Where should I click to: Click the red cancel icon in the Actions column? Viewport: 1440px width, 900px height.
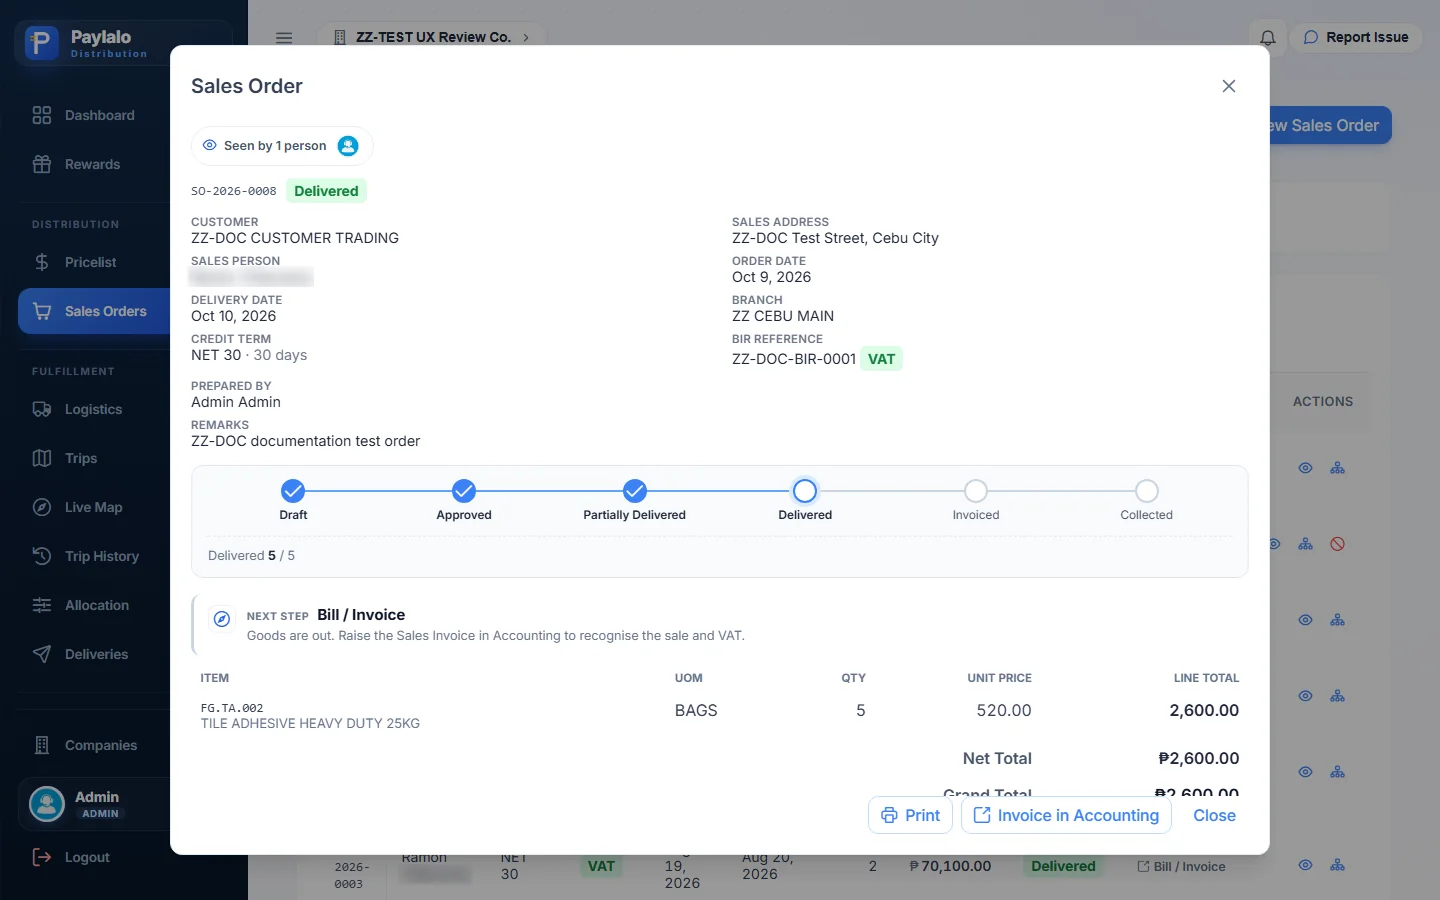(x=1337, y=544)
